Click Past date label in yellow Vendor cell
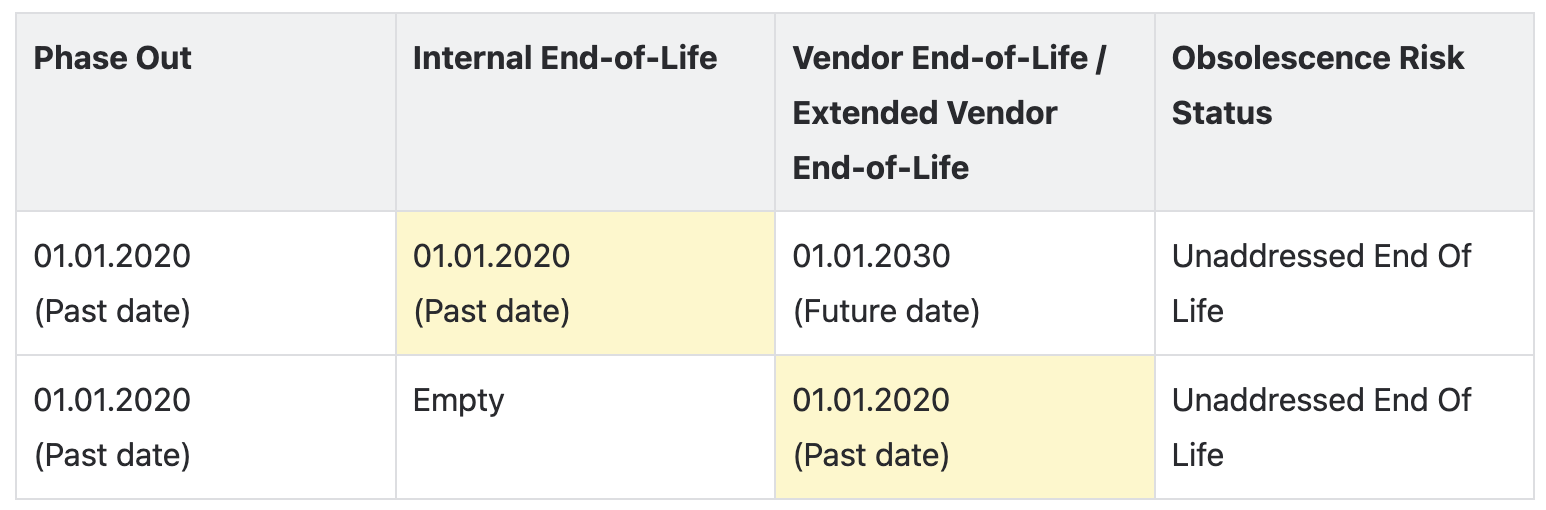The image size is (1546, 510). click(x=871, y=456)
